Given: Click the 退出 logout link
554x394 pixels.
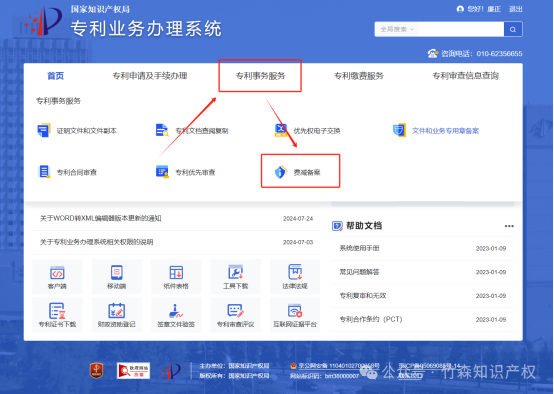Looking at the screenshot, I should coord(515,9).
